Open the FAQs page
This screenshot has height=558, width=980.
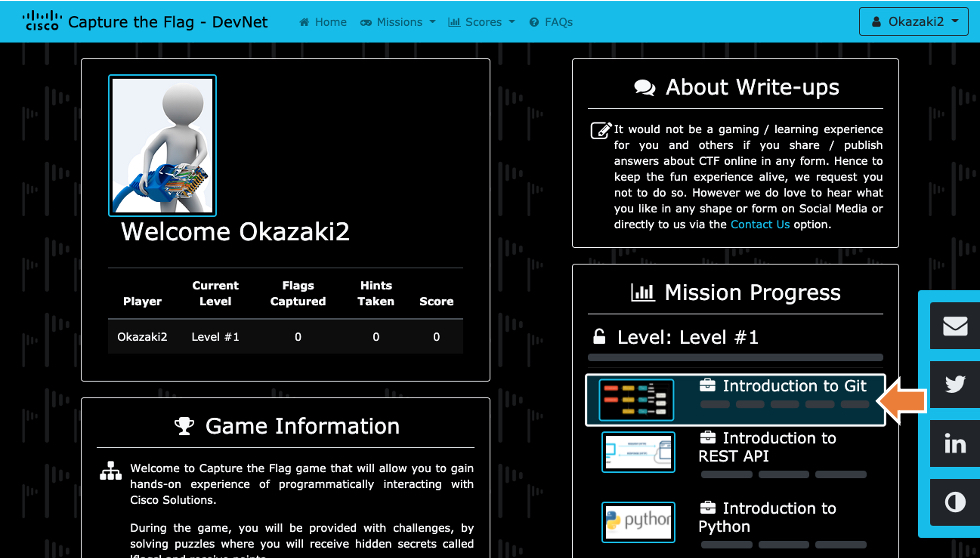point(551,22)
